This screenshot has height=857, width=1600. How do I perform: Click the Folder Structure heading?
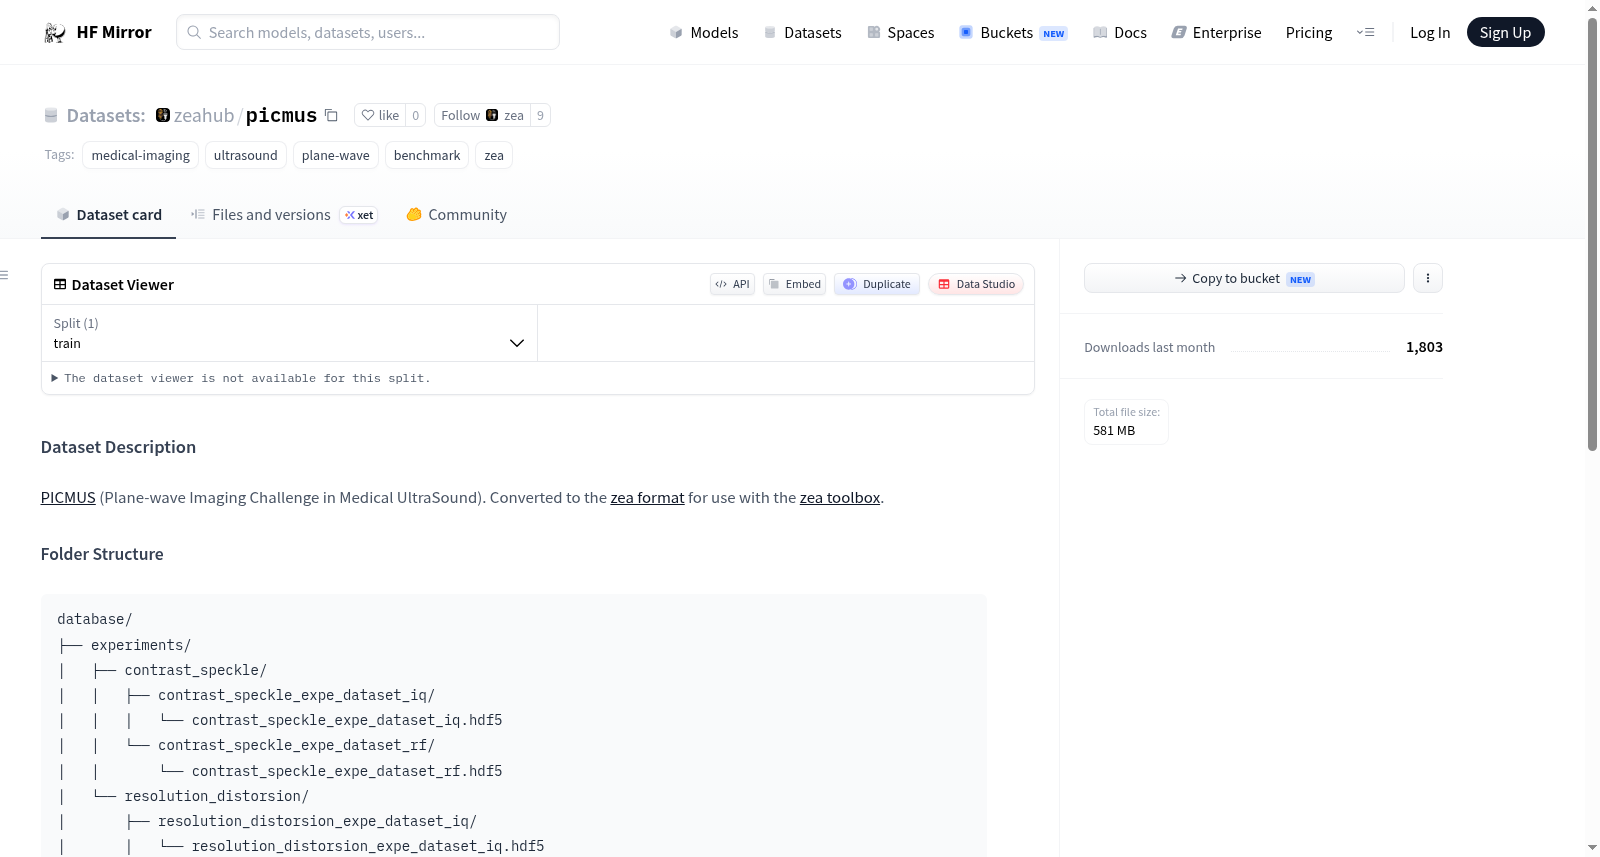tap(102, 554)
